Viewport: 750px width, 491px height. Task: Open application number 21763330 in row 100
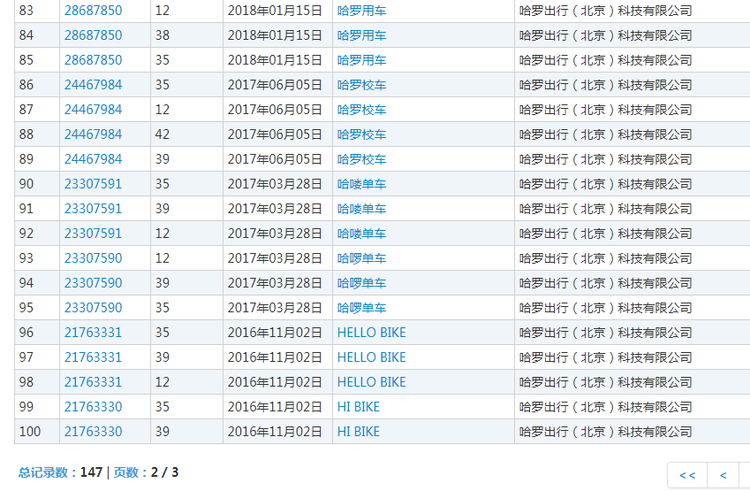[93, 432]
